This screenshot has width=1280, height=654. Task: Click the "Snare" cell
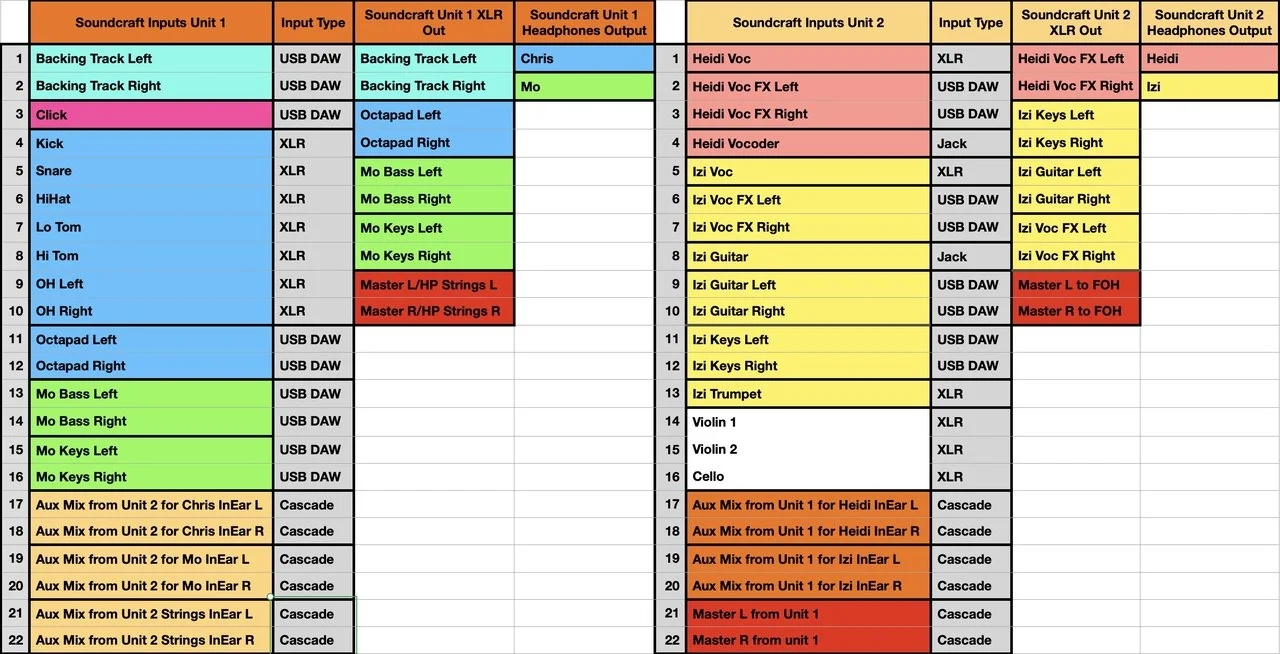tap(151, 171)
